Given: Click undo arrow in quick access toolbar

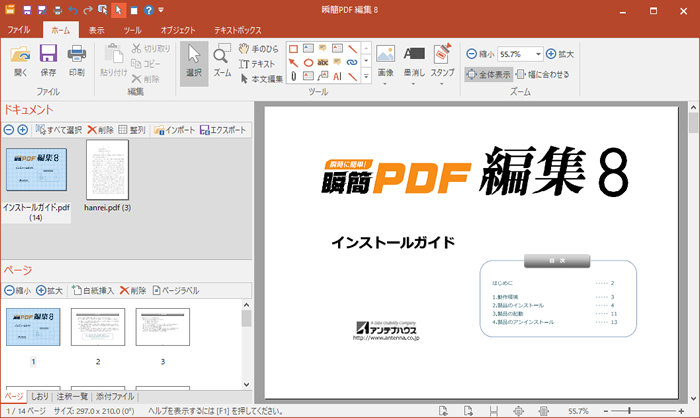Looking at the screenshot, I should (x=73, y=10).
